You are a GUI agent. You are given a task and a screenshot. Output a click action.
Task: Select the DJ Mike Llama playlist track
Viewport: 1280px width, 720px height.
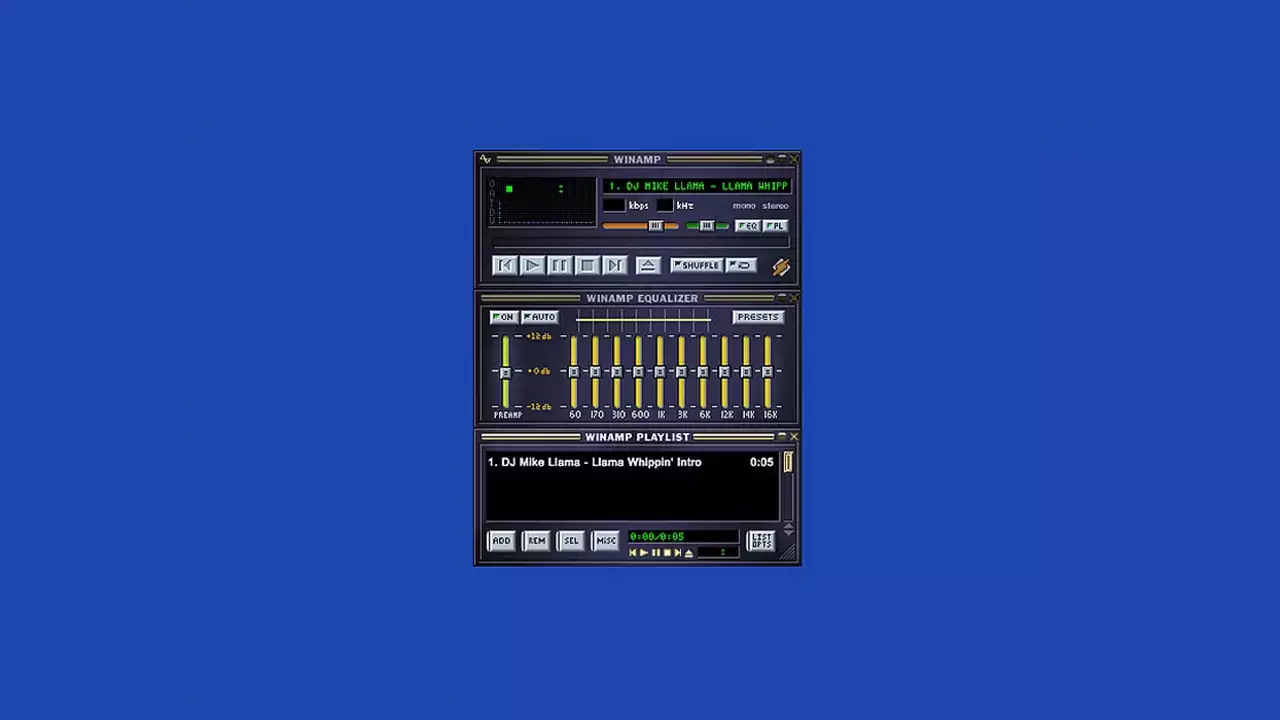point(631,462)
